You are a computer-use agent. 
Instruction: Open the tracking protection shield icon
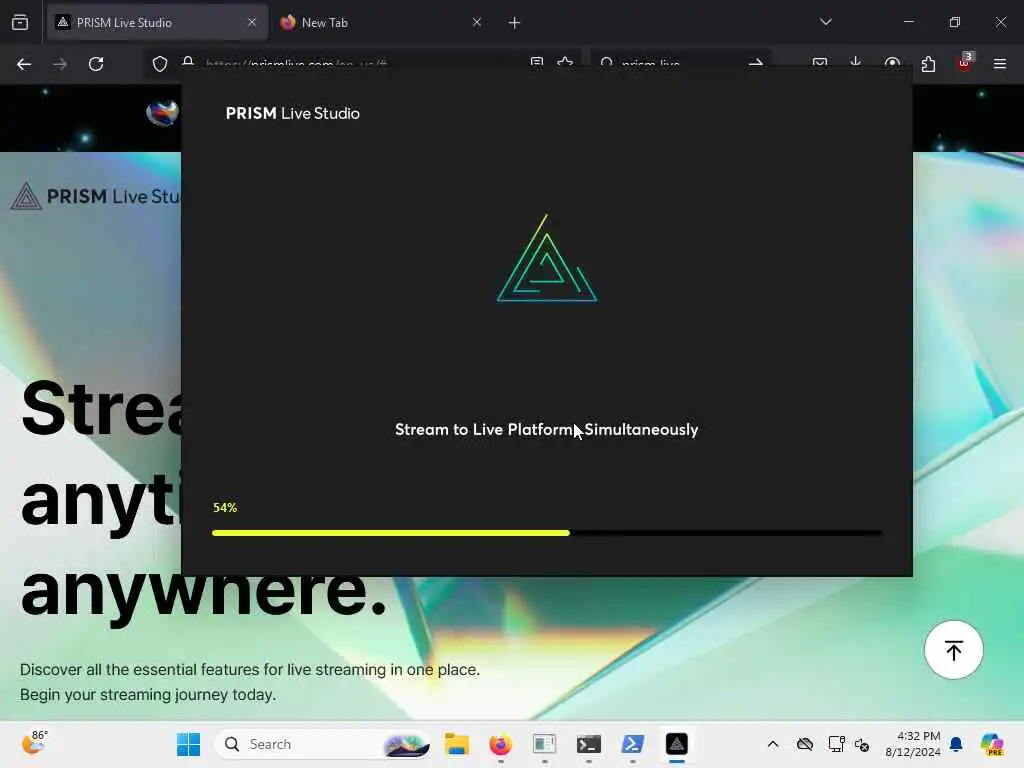[x=160, y=64]
